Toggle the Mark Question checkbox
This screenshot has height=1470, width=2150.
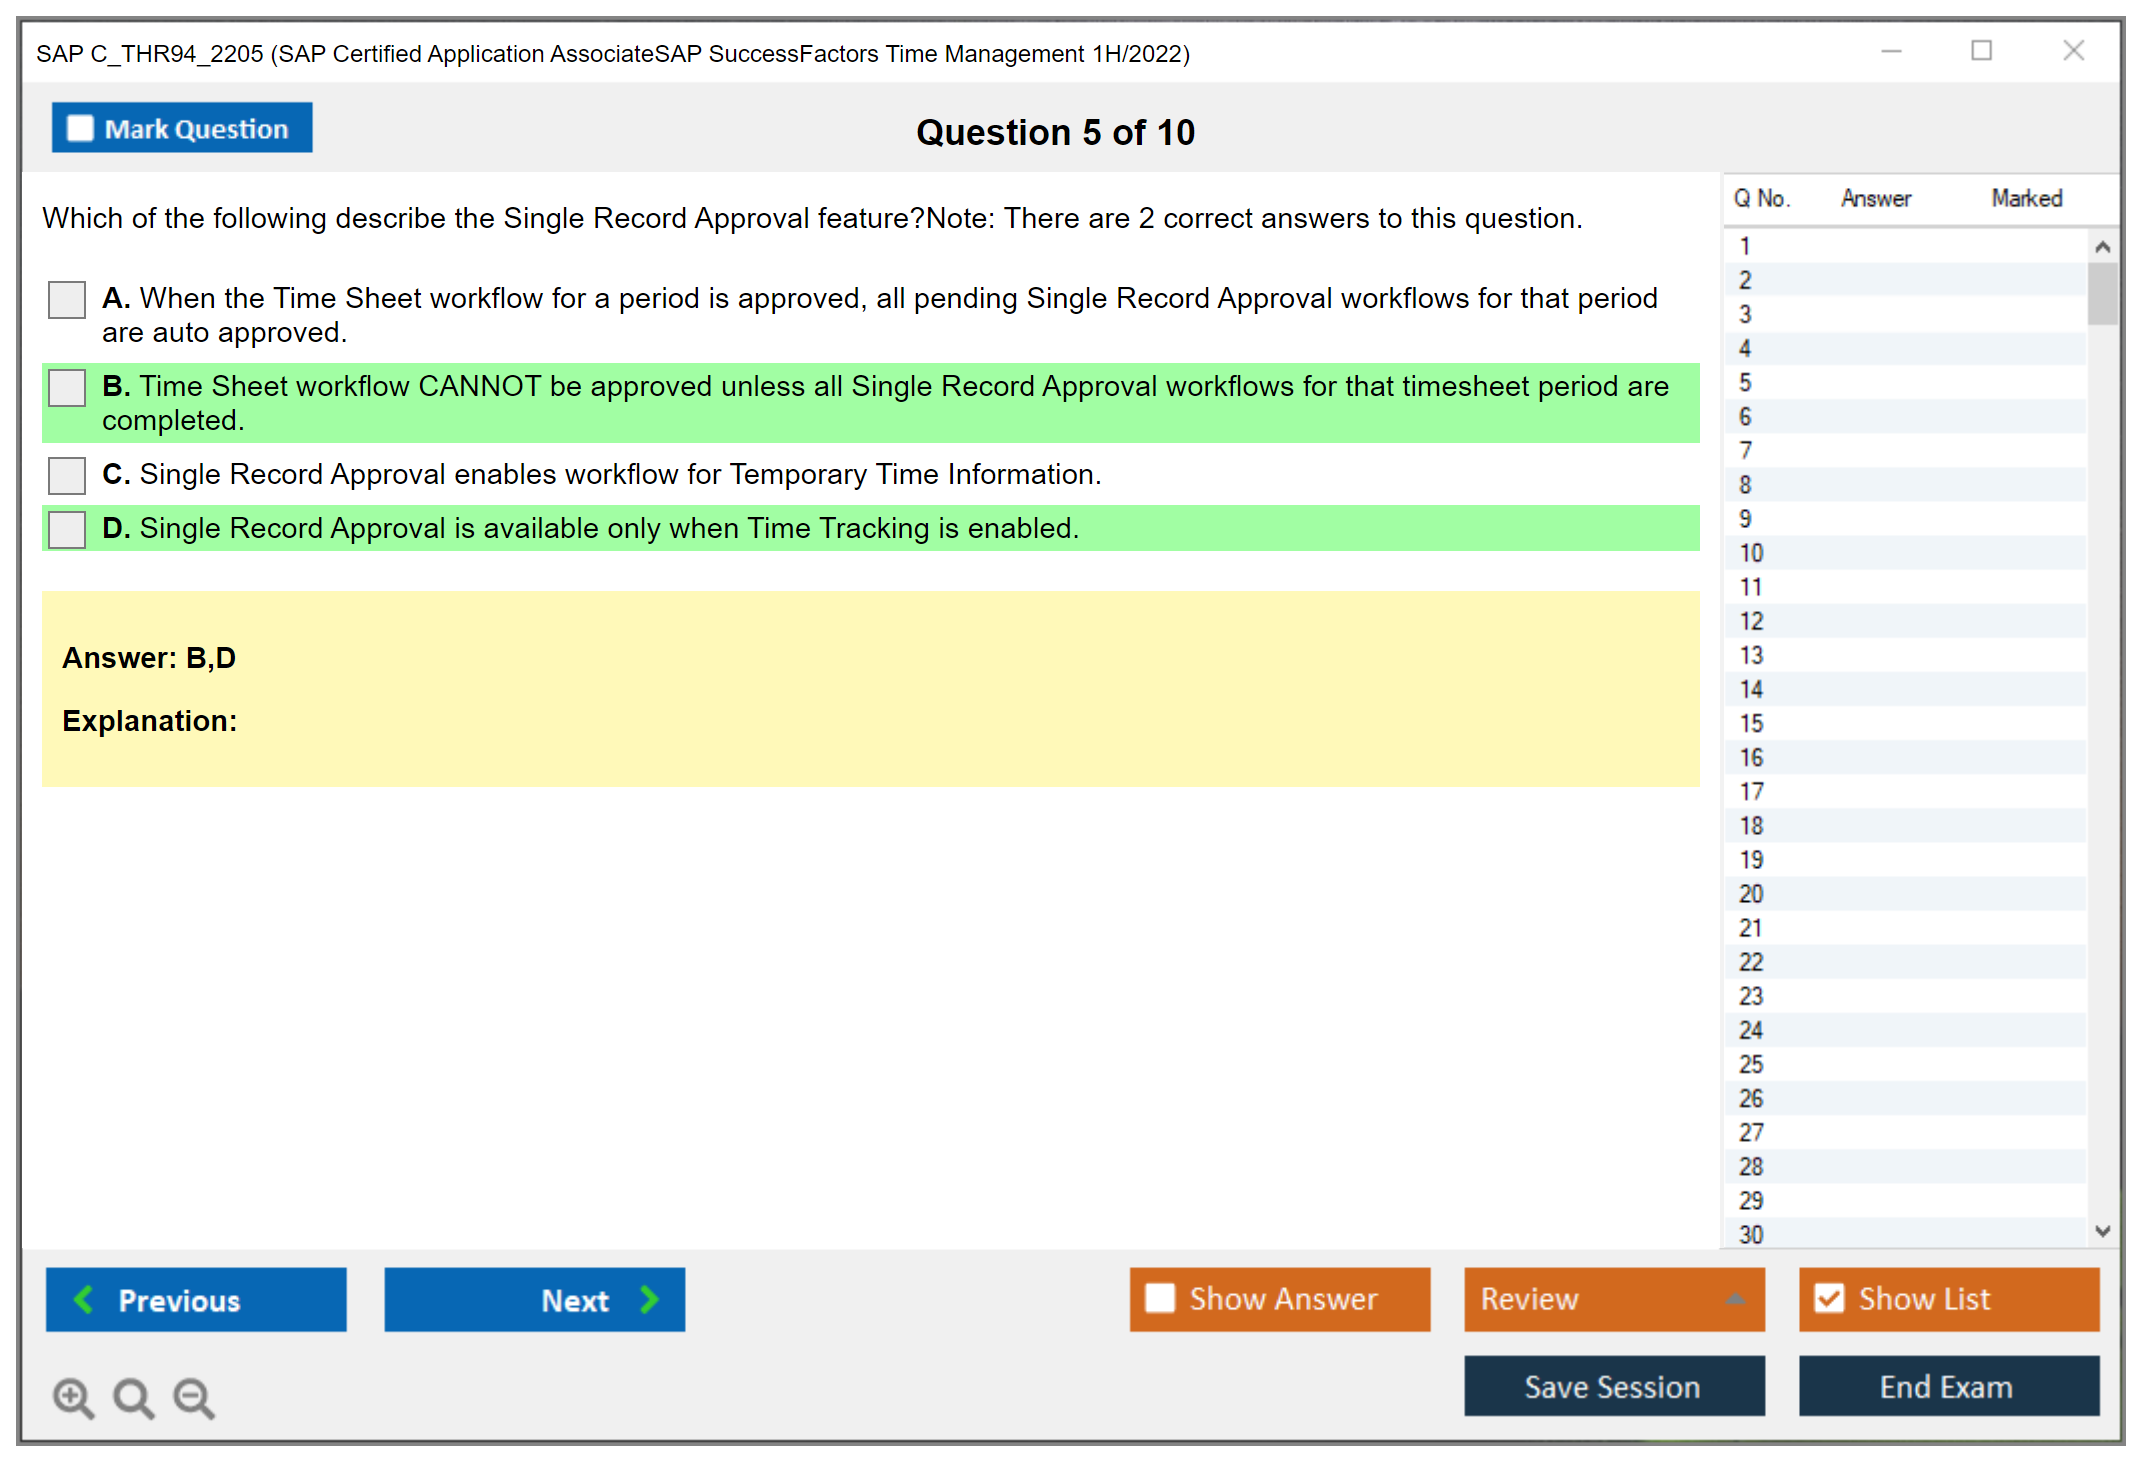click(x=80, y=129)
